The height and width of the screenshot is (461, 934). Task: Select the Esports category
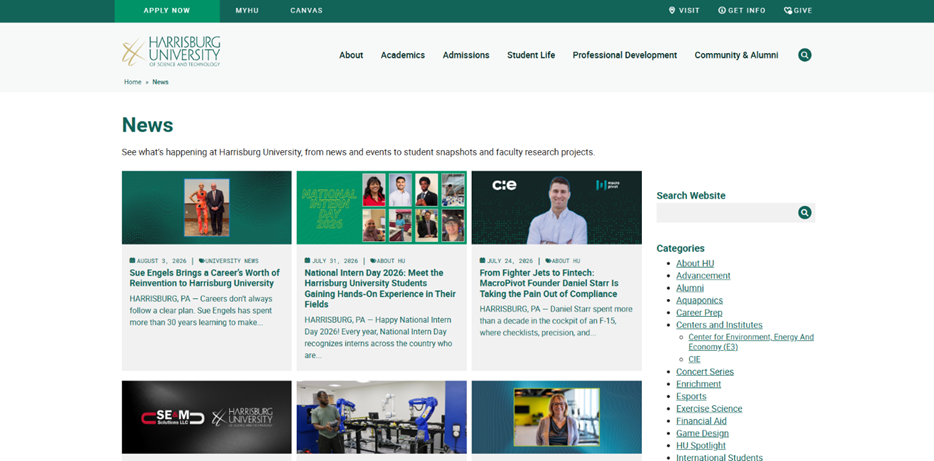691,397
